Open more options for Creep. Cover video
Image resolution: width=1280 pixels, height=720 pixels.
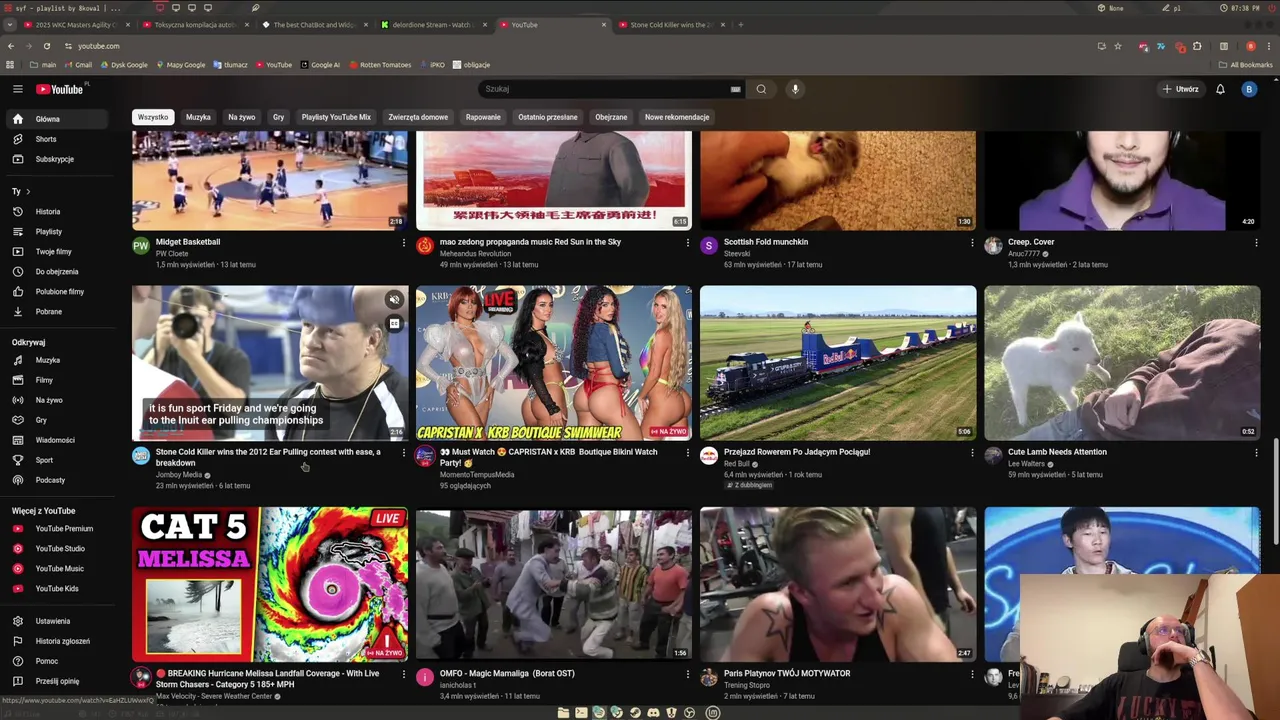click(1256, 242)
